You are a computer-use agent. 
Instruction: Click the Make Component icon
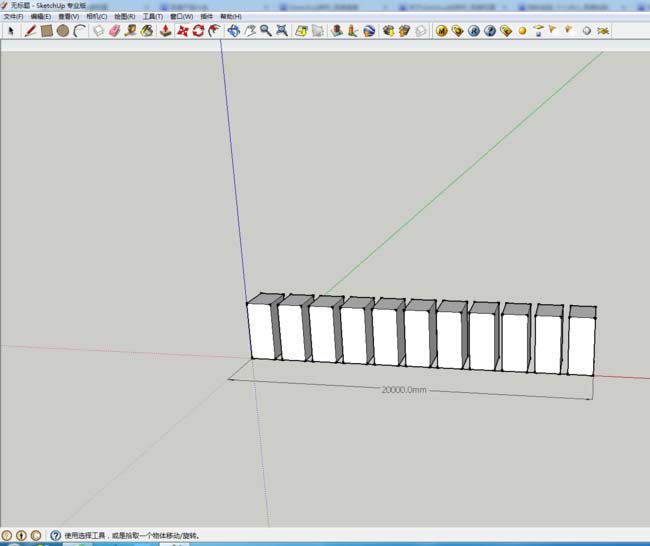point(98,31)
